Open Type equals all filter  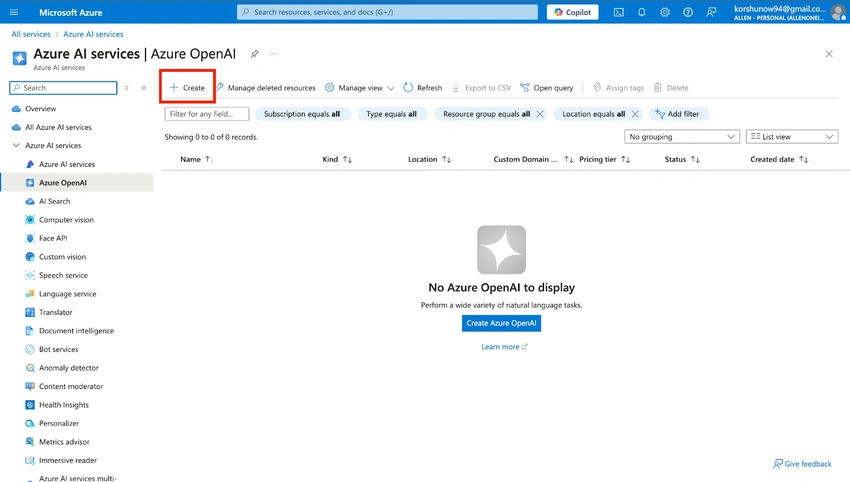pyautogui.click(x=391, y=114)
